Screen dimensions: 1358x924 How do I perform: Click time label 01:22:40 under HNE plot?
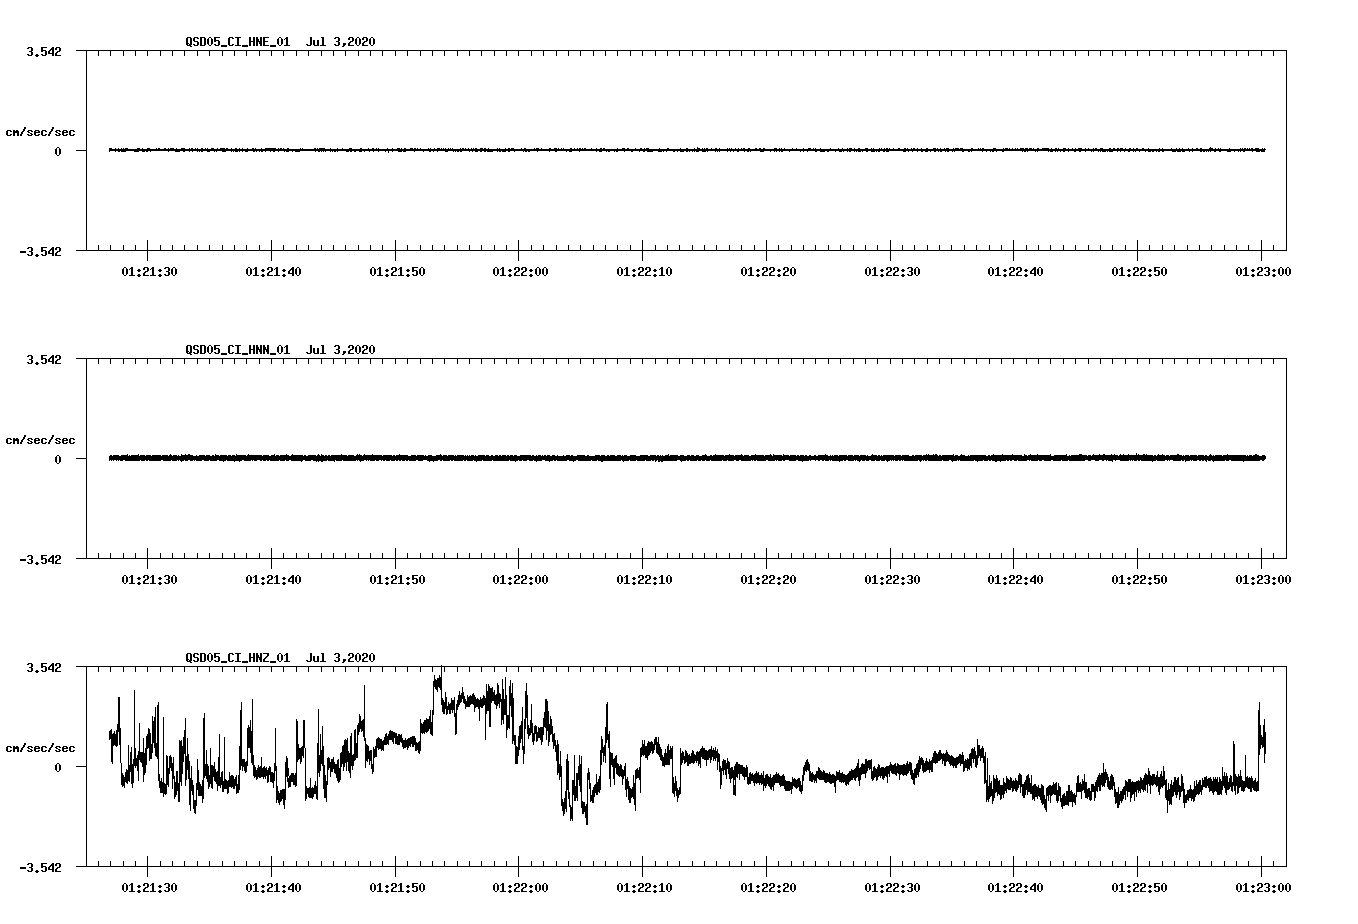pos(1015,271)
